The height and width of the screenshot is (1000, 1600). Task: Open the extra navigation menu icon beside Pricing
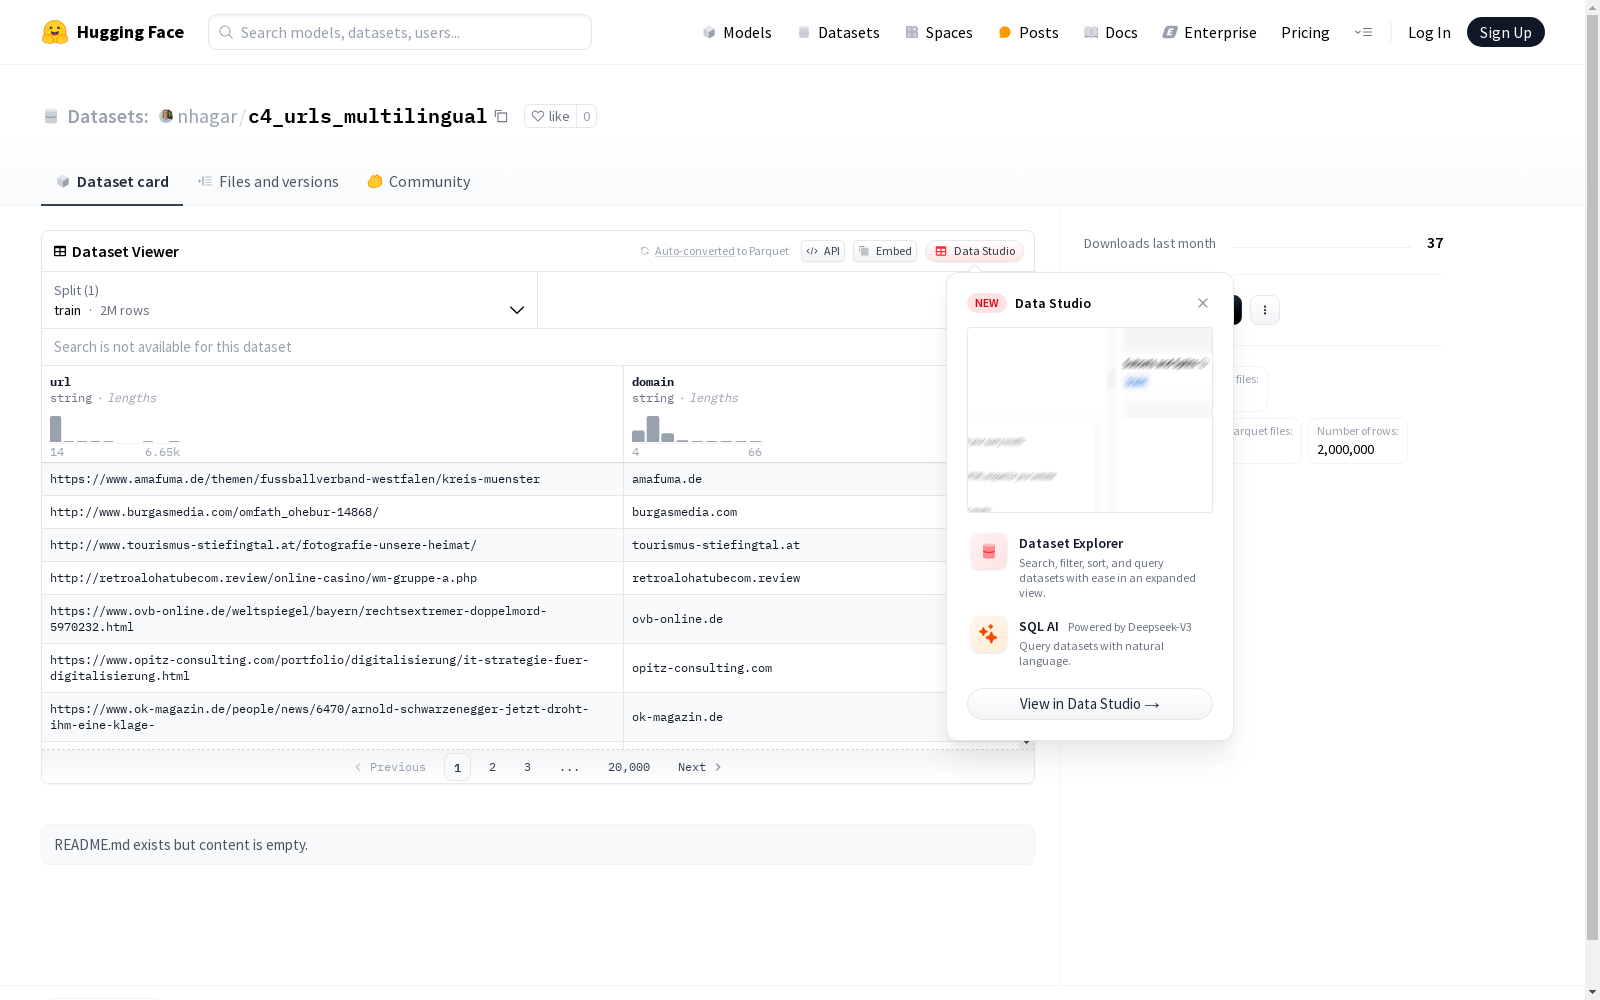(1363, 32)
